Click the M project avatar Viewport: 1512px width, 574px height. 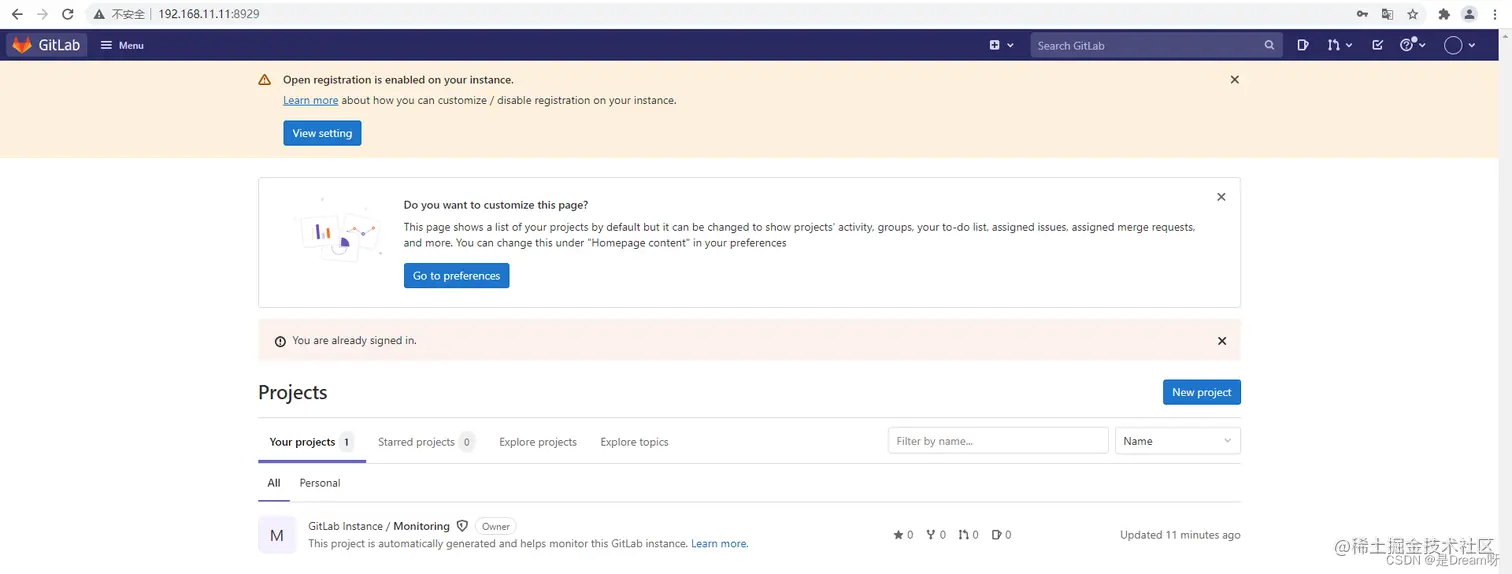[277, 535]
